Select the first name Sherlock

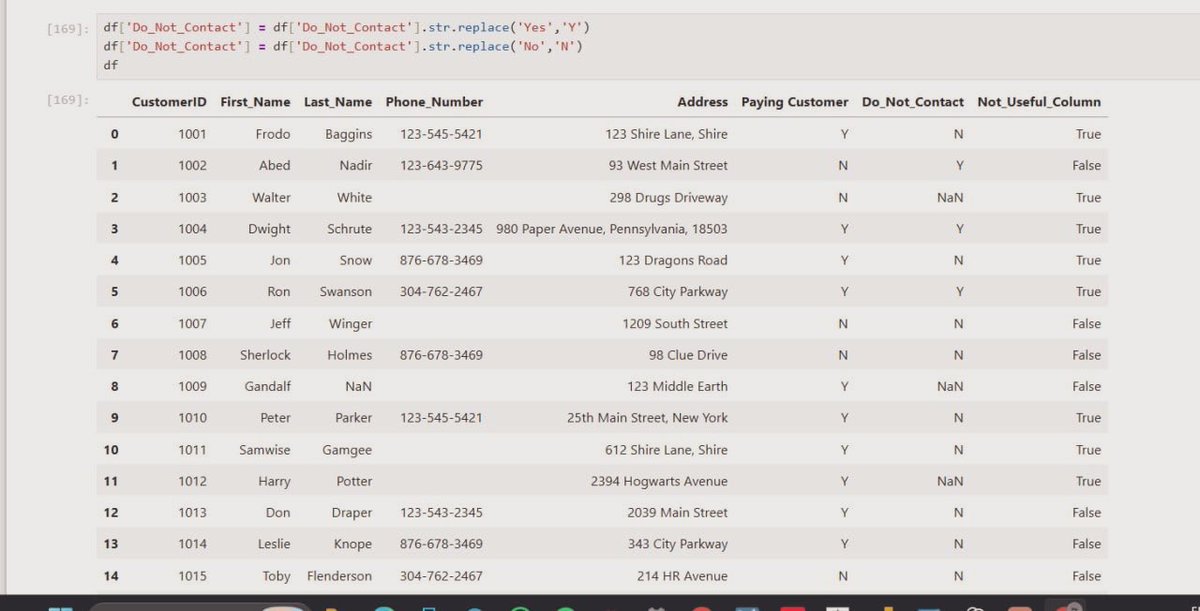click(265, 355)
